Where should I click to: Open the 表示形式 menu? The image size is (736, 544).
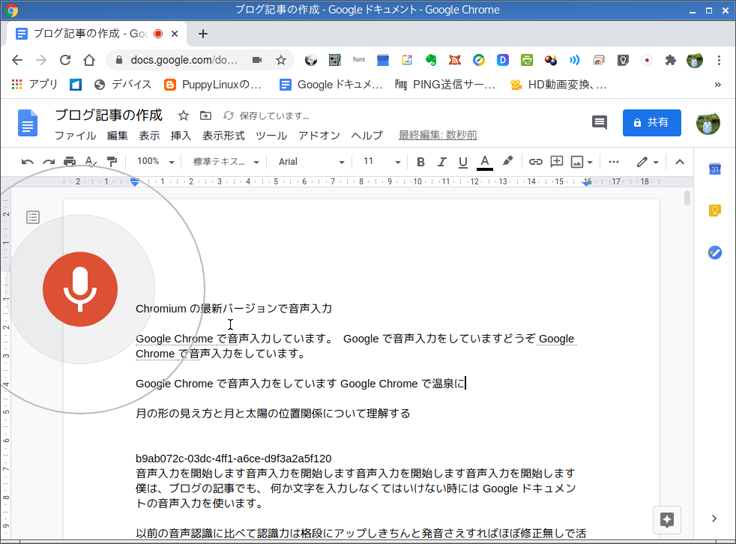click(223, 136)
